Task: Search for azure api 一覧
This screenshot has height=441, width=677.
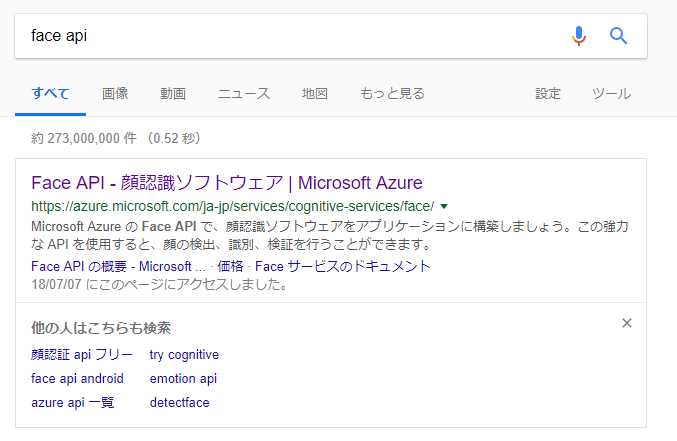Action: coord(73,403)
